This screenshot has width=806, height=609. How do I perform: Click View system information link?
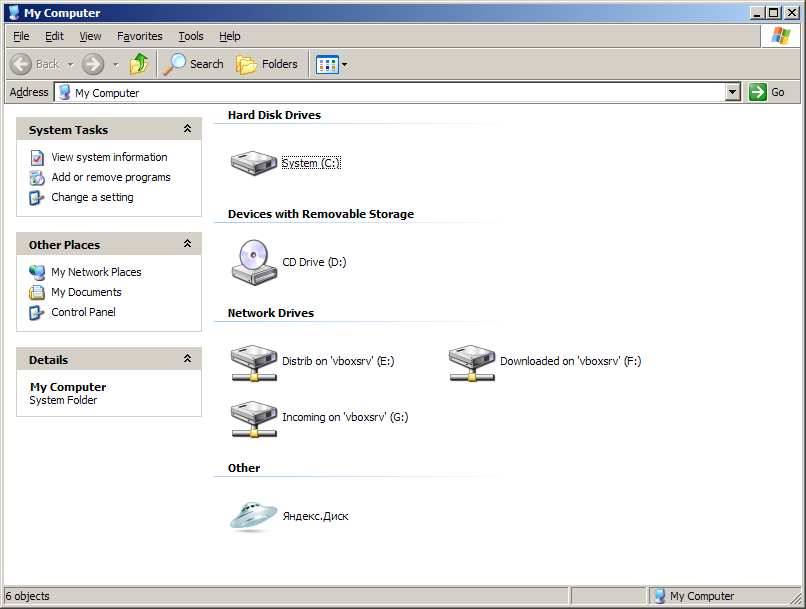point(109,157)
